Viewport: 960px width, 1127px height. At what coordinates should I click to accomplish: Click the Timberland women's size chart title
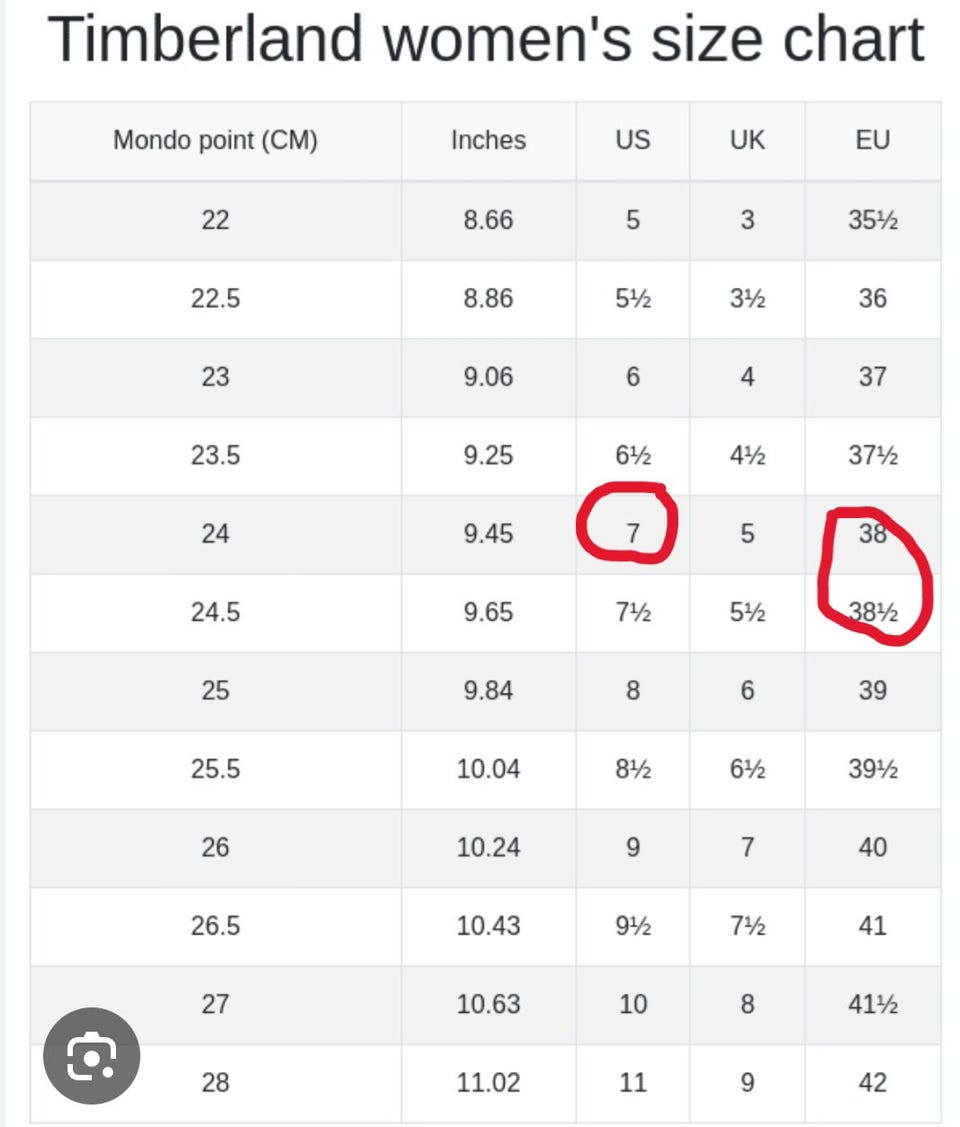(x=486, y=40)
